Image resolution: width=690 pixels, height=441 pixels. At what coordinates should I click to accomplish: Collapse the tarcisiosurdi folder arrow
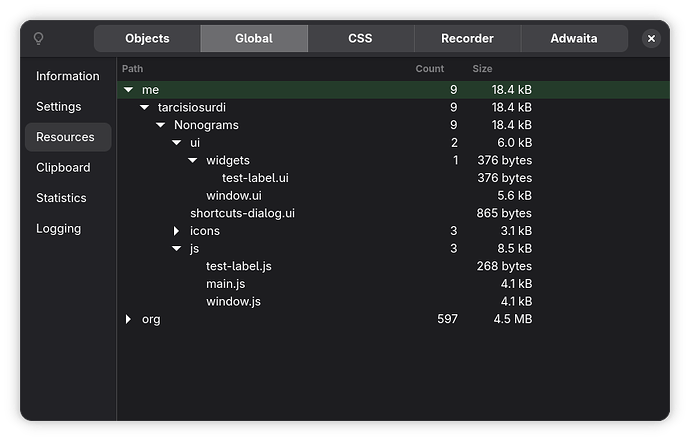pyautogui.click(x=144, y=108)
